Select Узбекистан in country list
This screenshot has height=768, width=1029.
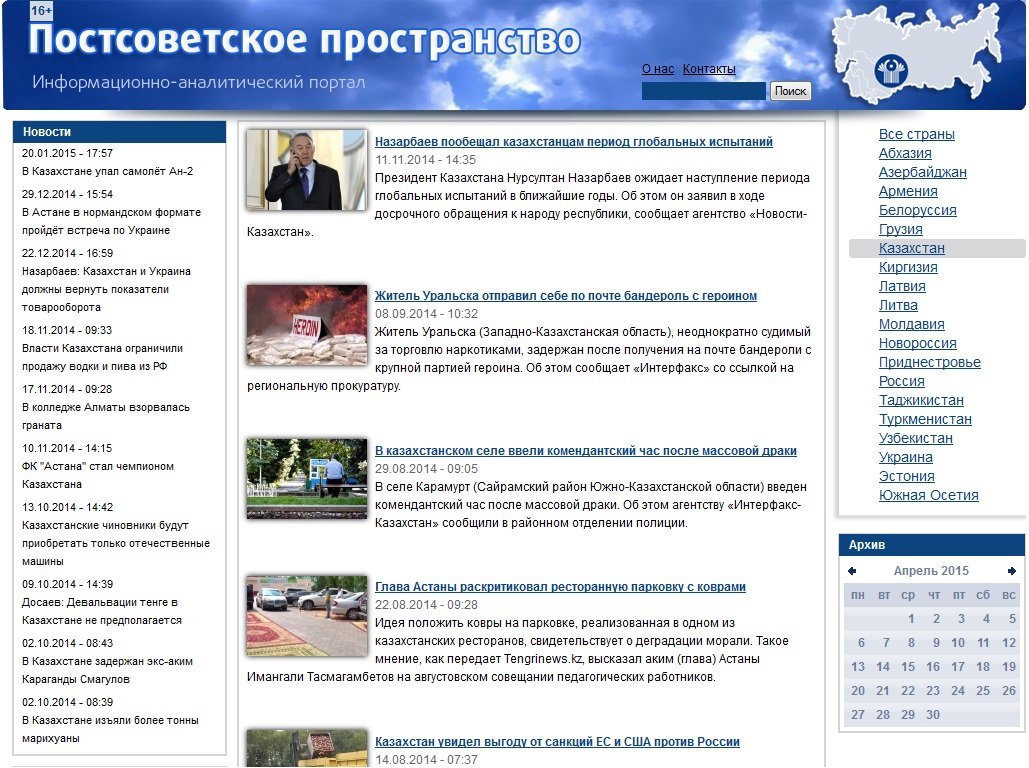point(915,439)
